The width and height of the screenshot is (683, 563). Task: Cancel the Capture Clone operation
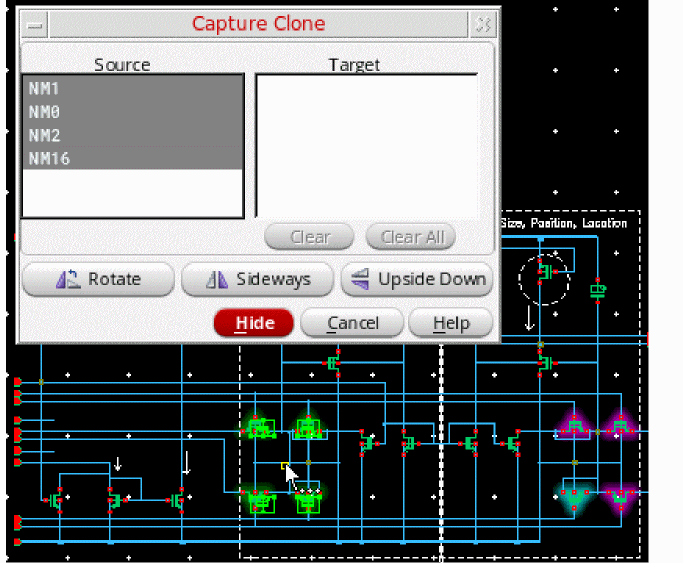(352, 323)
